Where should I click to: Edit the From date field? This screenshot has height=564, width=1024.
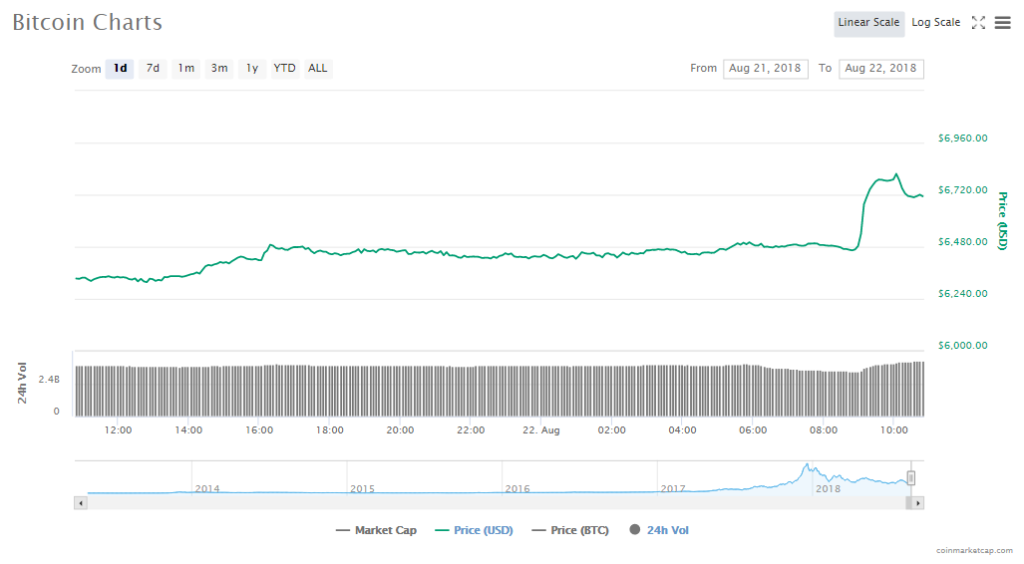point(765,69)
